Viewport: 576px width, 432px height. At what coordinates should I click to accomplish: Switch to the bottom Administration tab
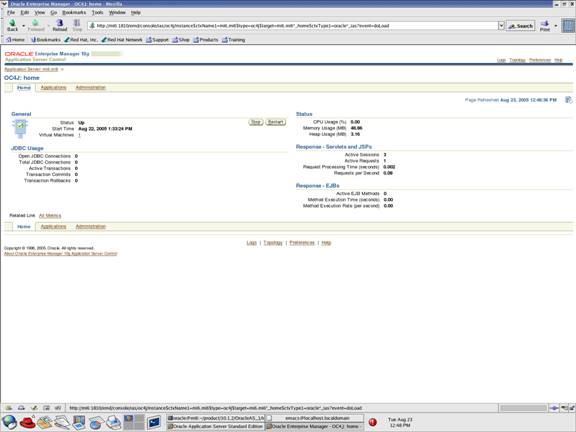(x=91, y=227)
